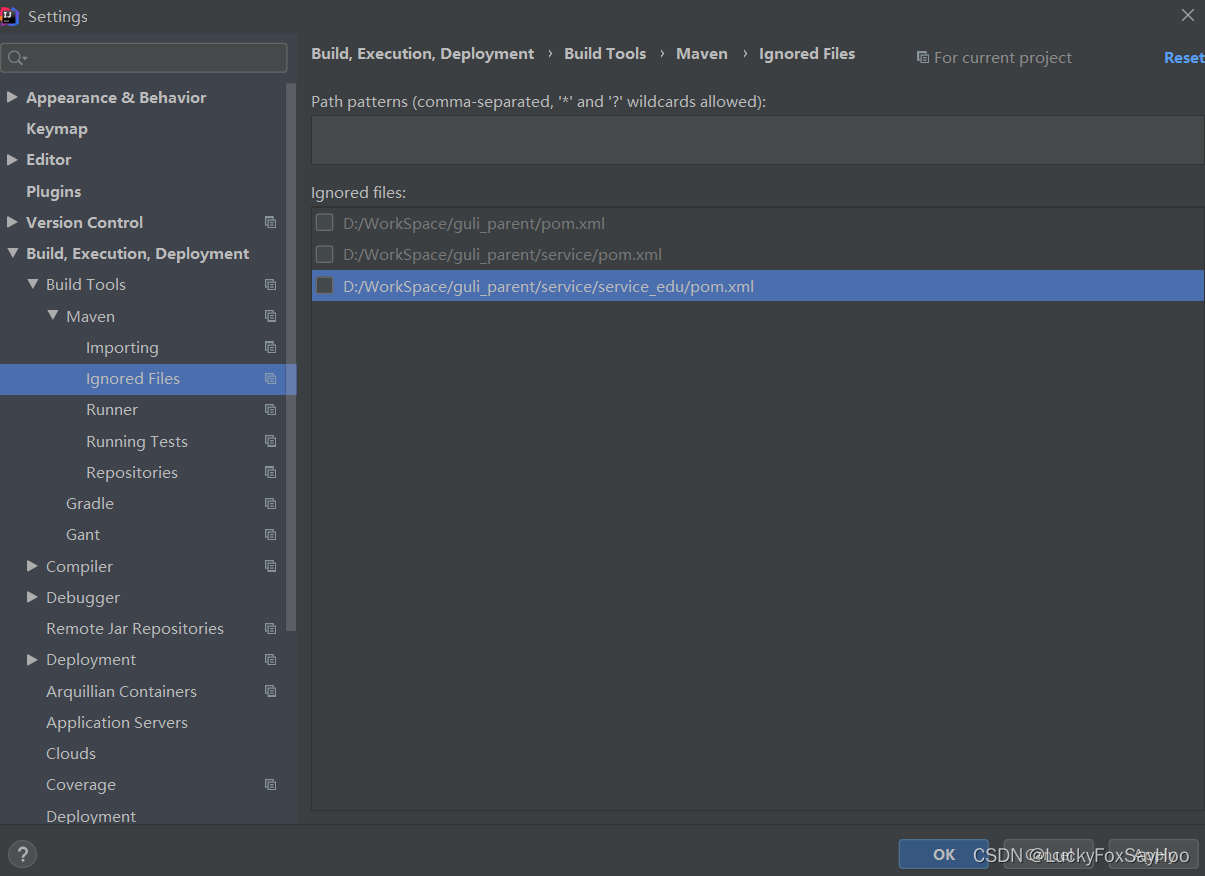
Task: Click project-level icon next to Build Tools
Action: pos(270,285)
